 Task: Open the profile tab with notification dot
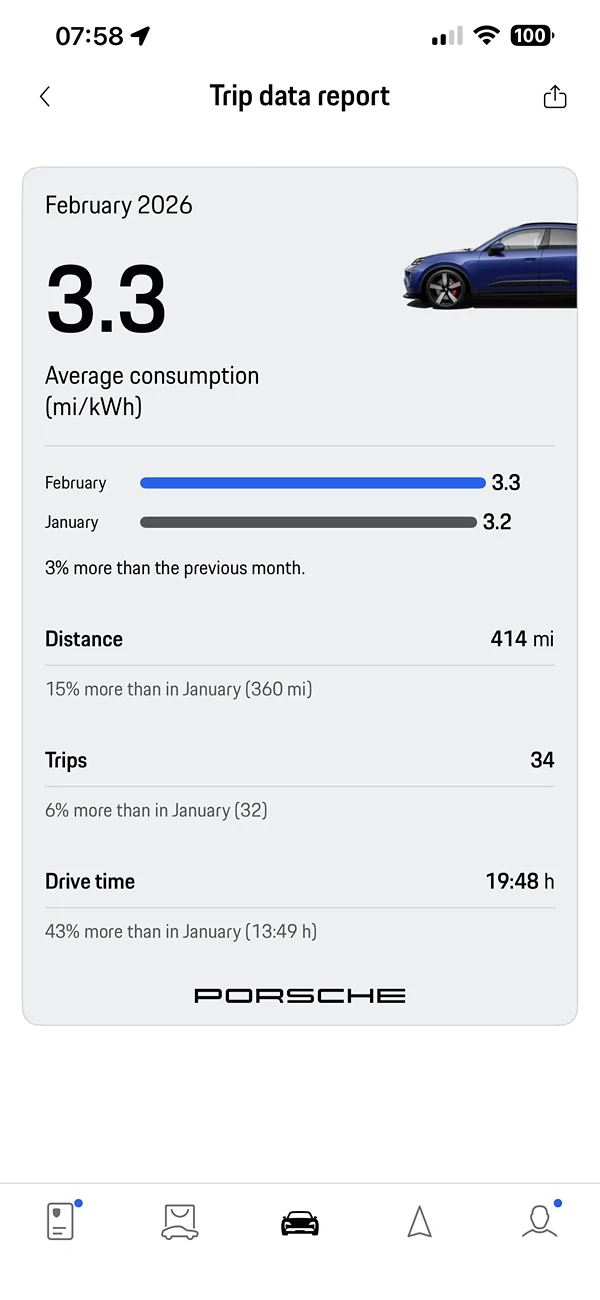point(539,1221)
